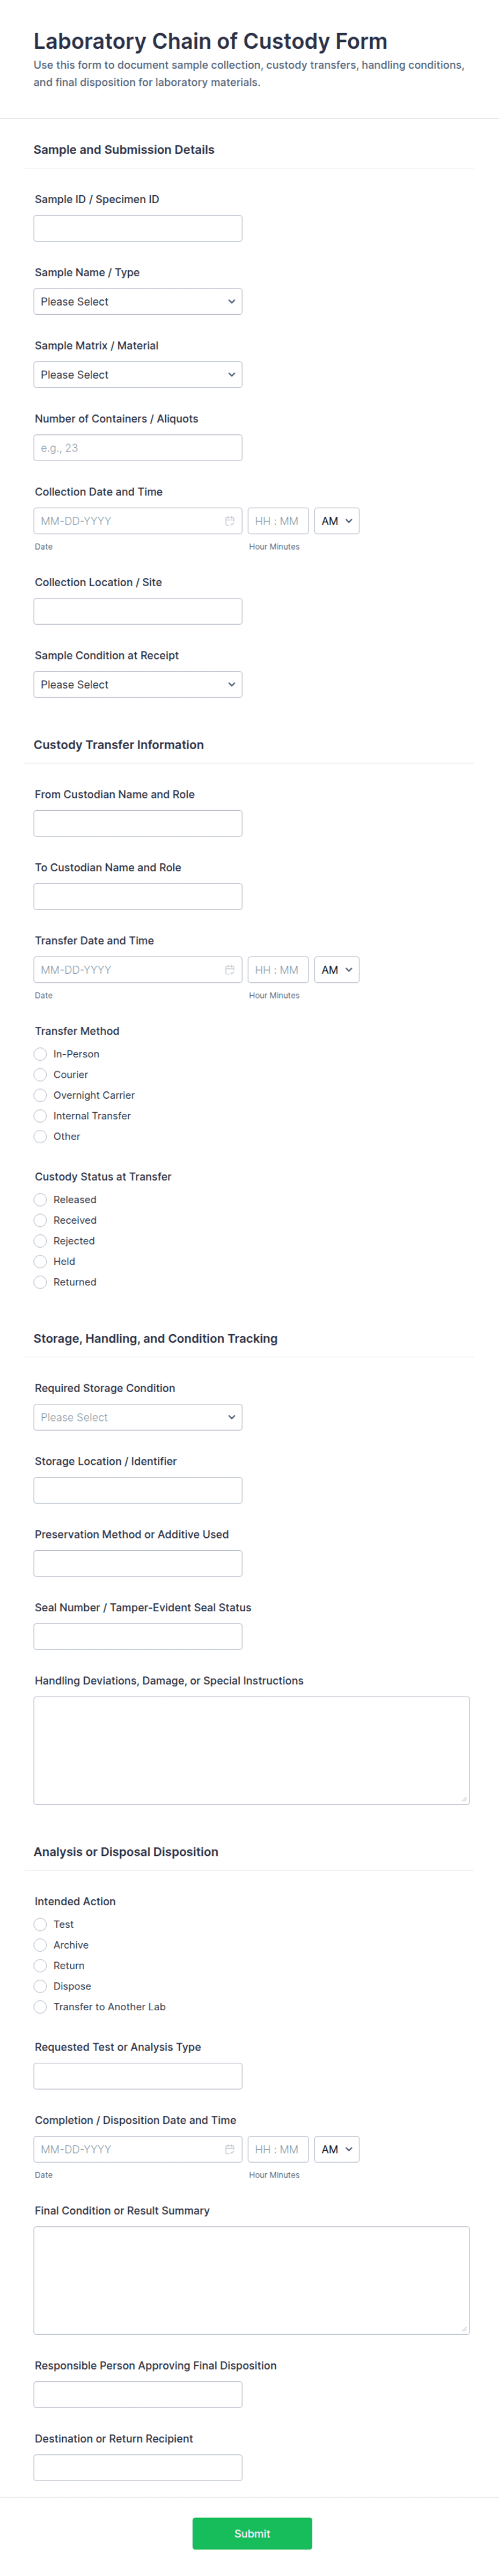Select In-Person transfer method
Image resolution: width=499 pixels, height=2576 pixels.
click(40, 1053)
